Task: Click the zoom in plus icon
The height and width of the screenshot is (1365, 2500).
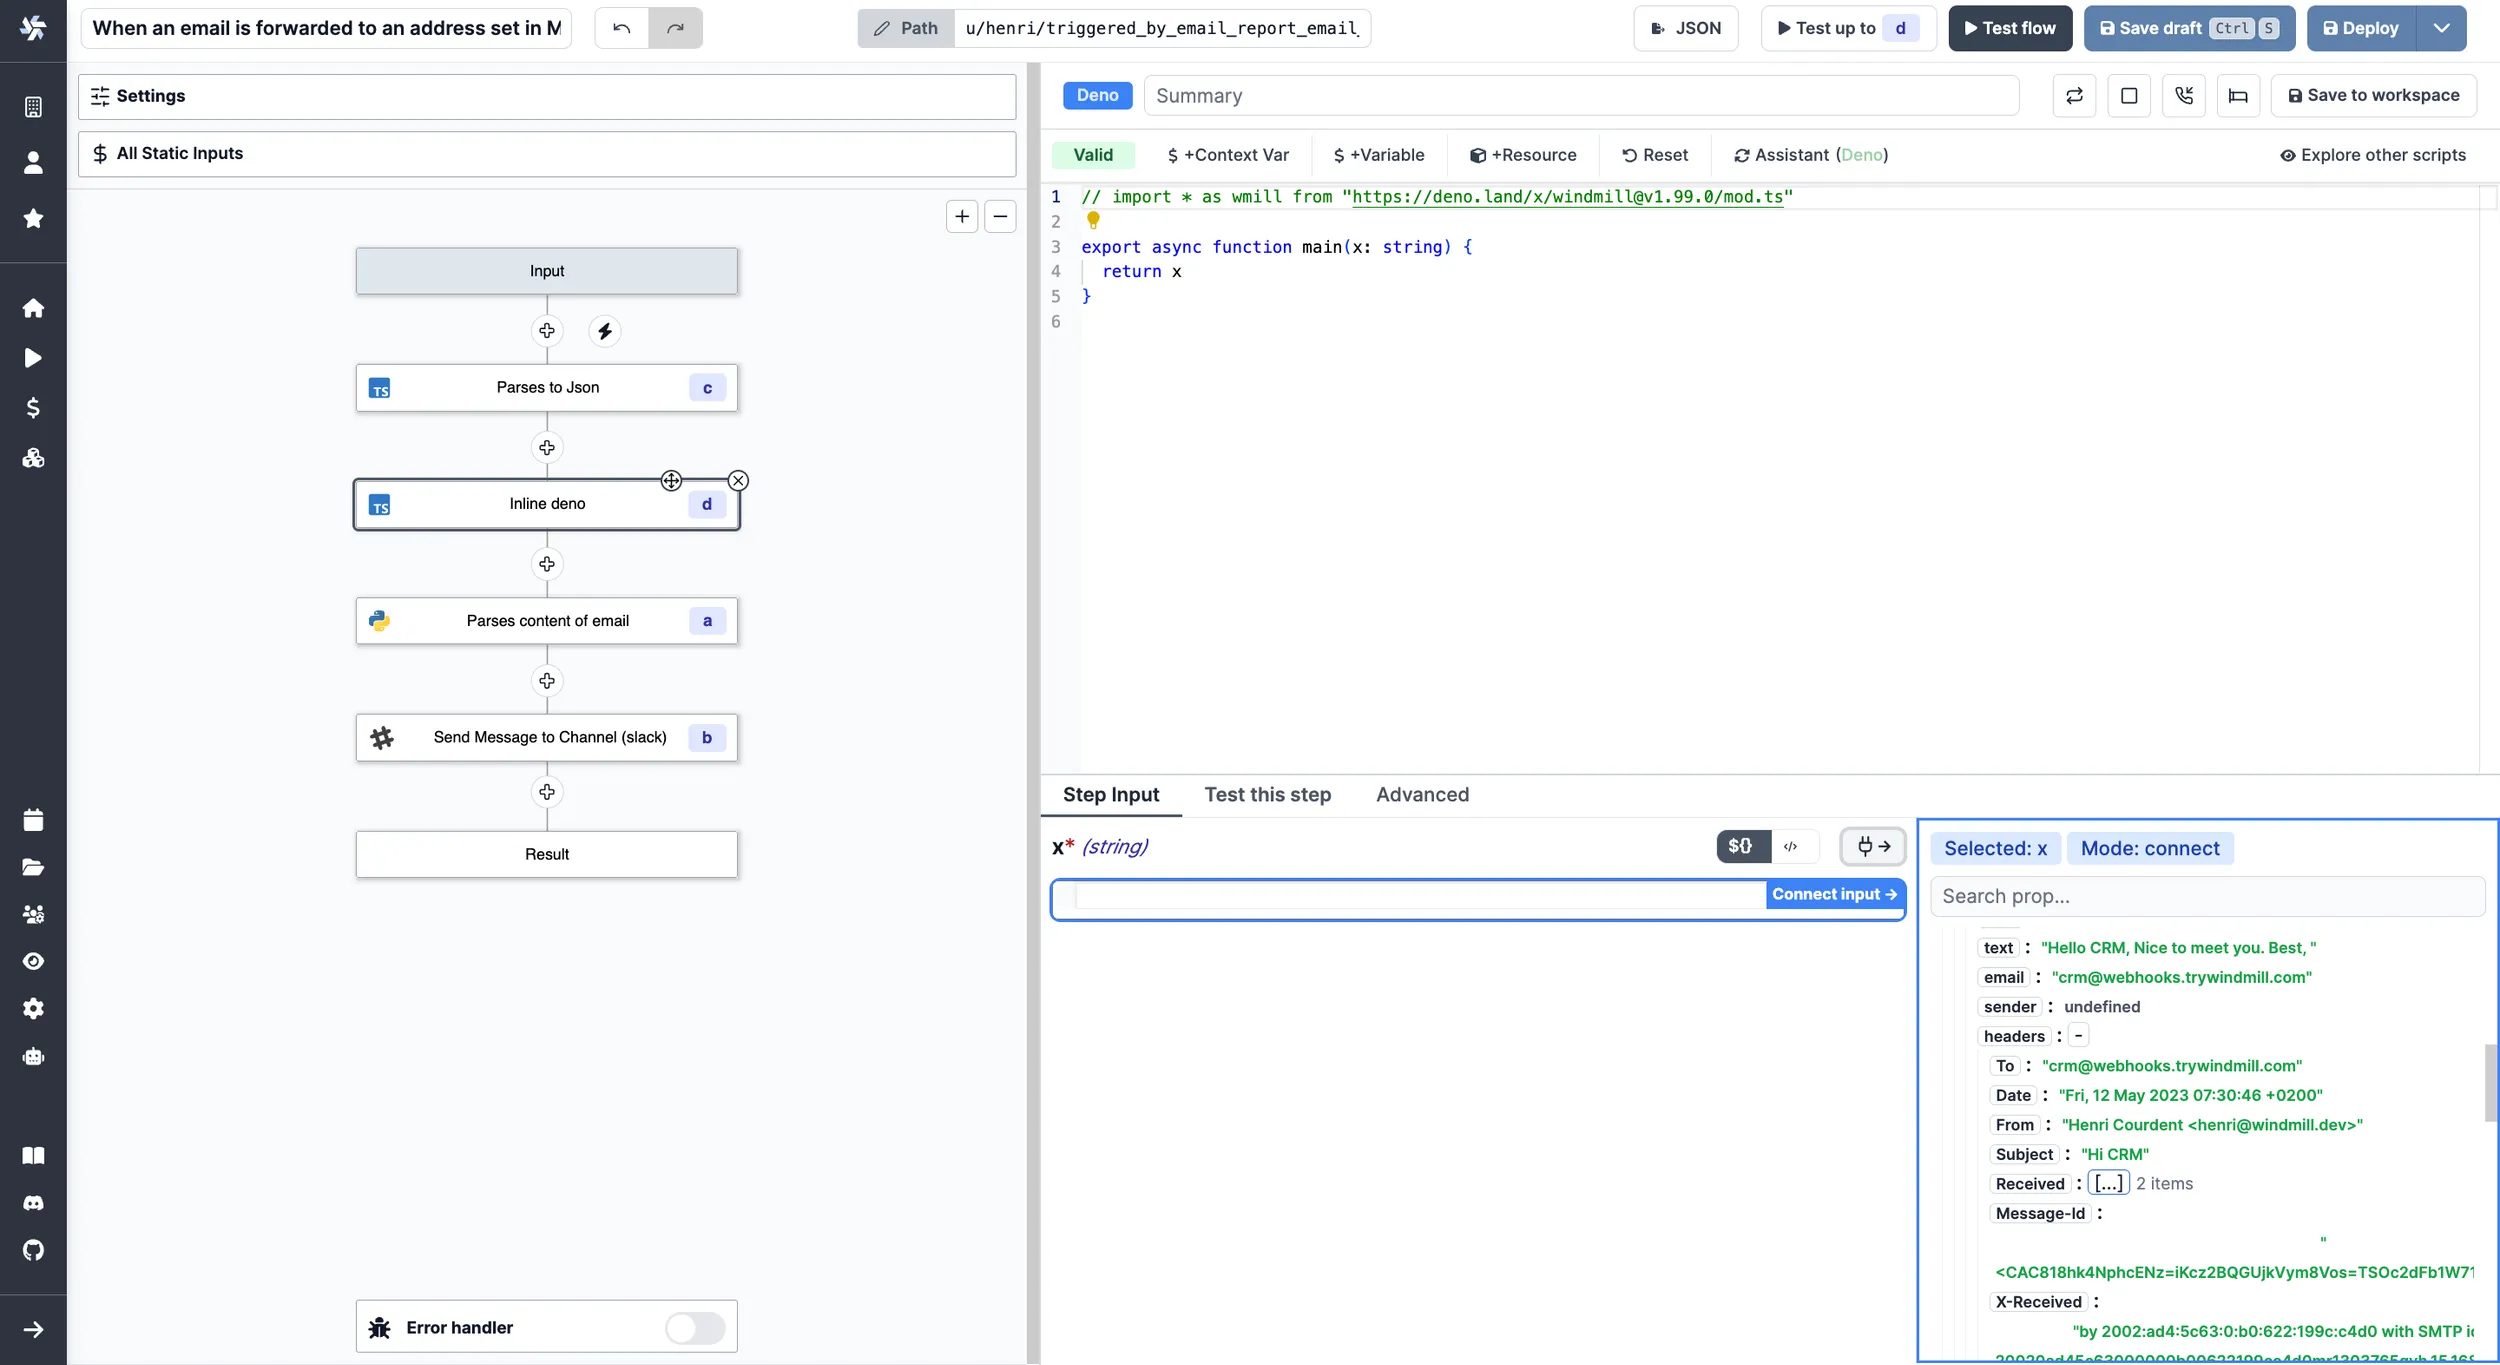Action: coord(963,215)
